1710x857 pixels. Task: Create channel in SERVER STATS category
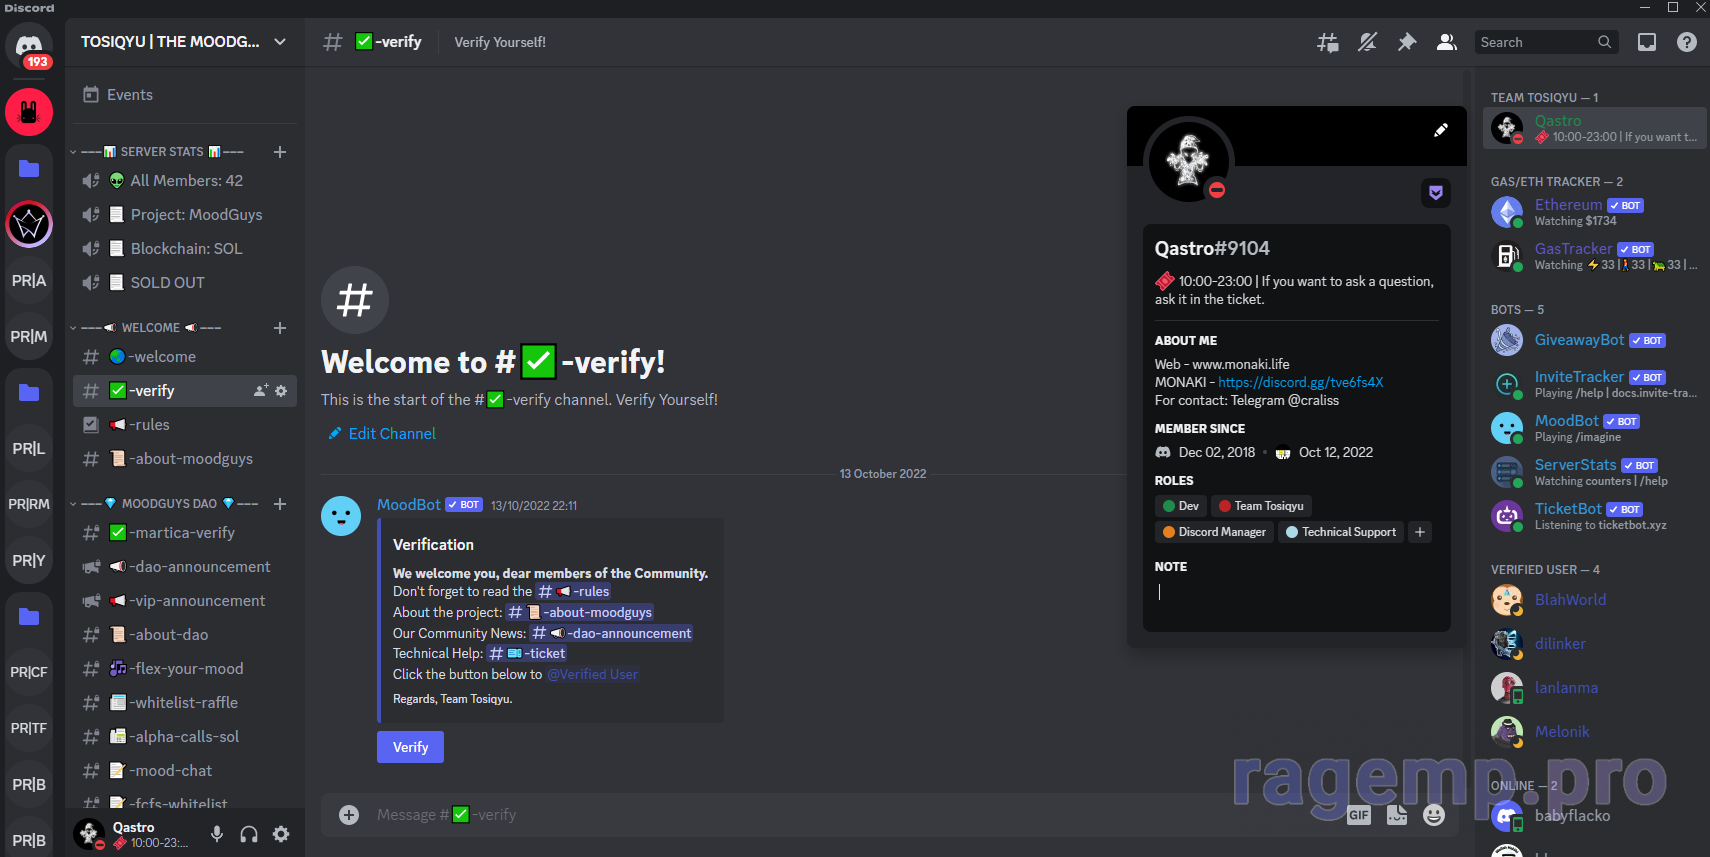pos(280,152)
